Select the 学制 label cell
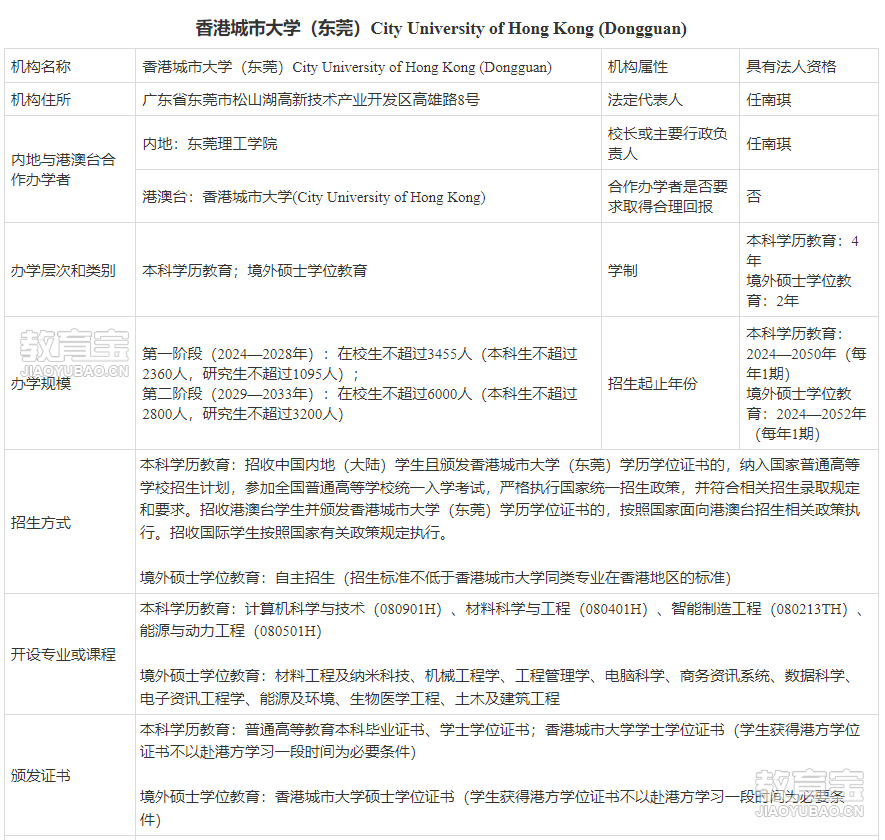 [x=671, y=269]
